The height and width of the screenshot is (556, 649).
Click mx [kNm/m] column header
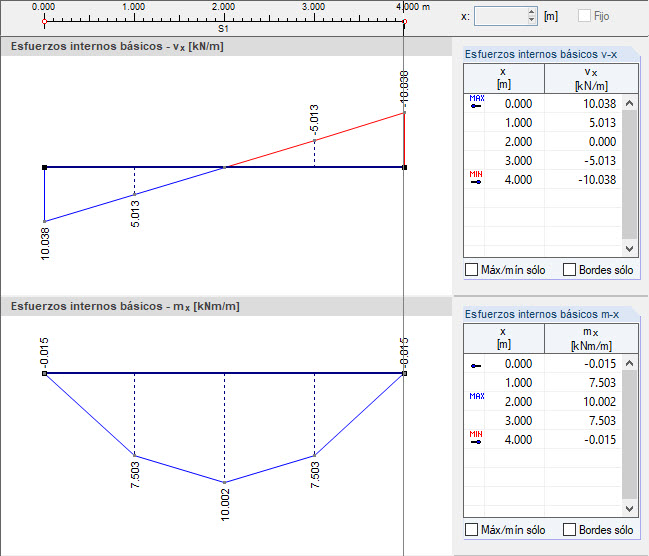click(x=591, y=339)
